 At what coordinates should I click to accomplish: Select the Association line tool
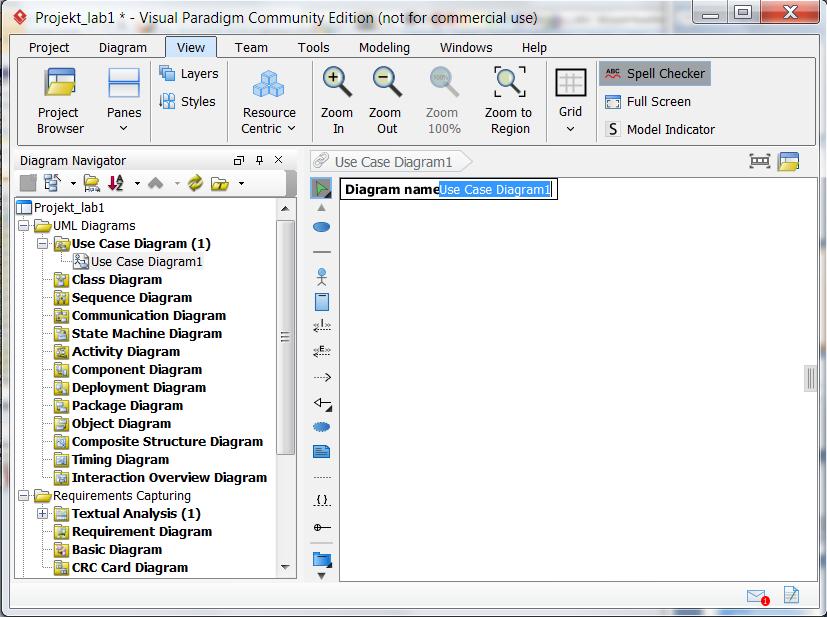tap(321, 252)
